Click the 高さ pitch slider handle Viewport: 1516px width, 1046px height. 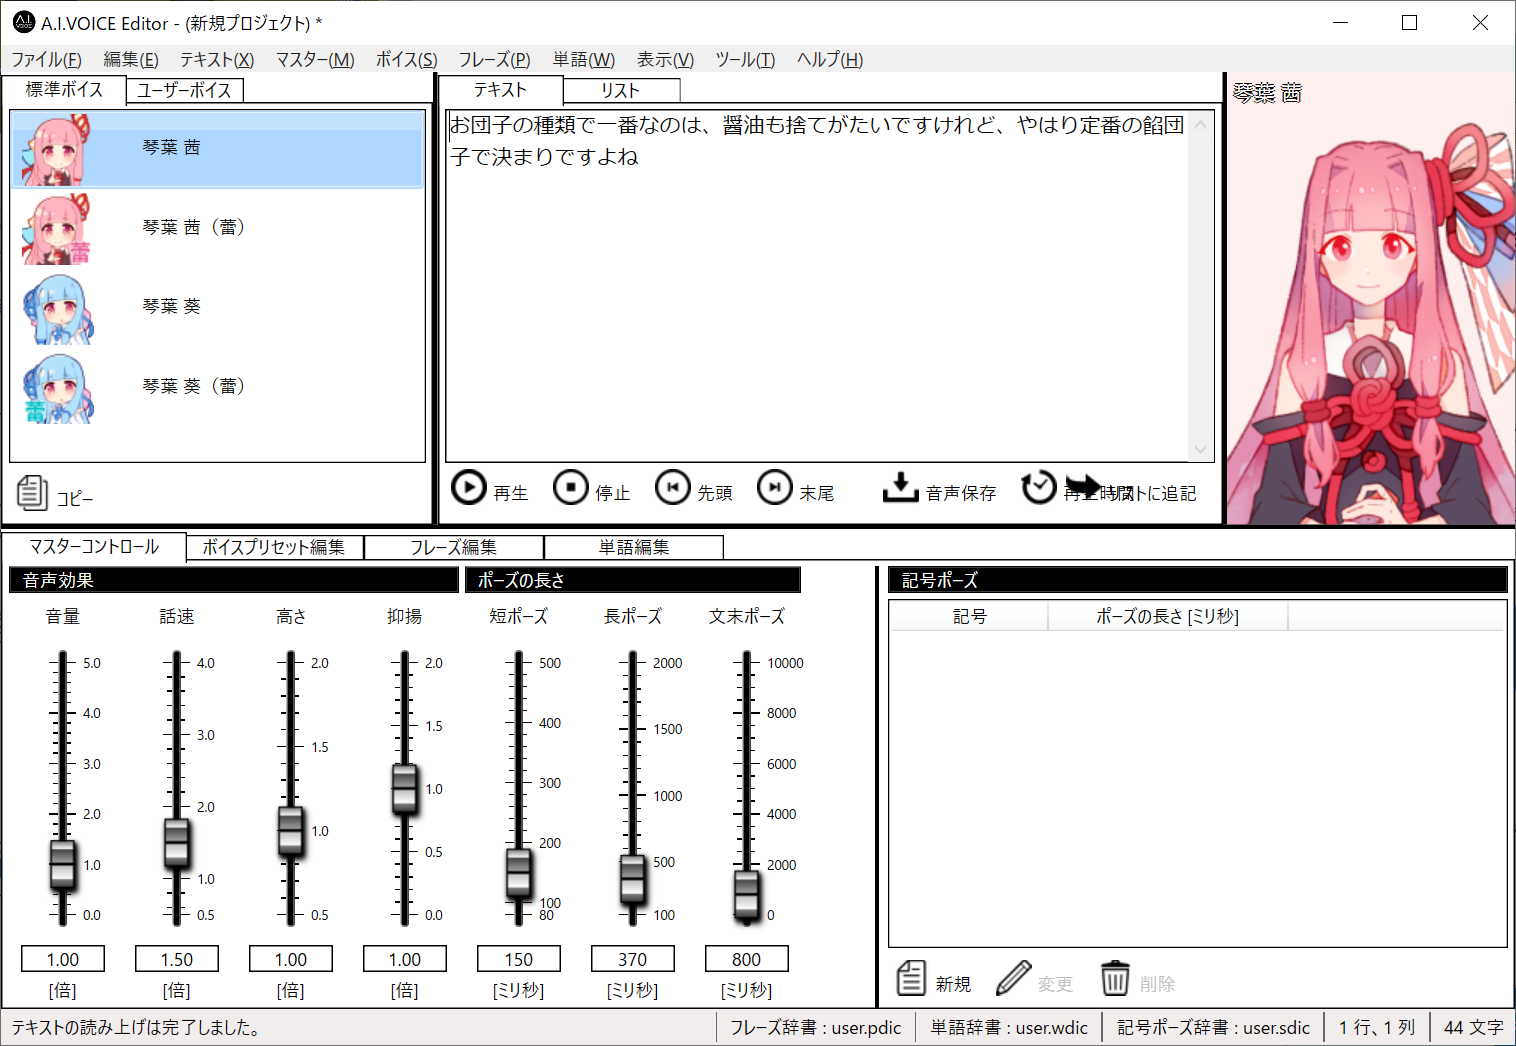pyautogui.click(x=290, y=830)
